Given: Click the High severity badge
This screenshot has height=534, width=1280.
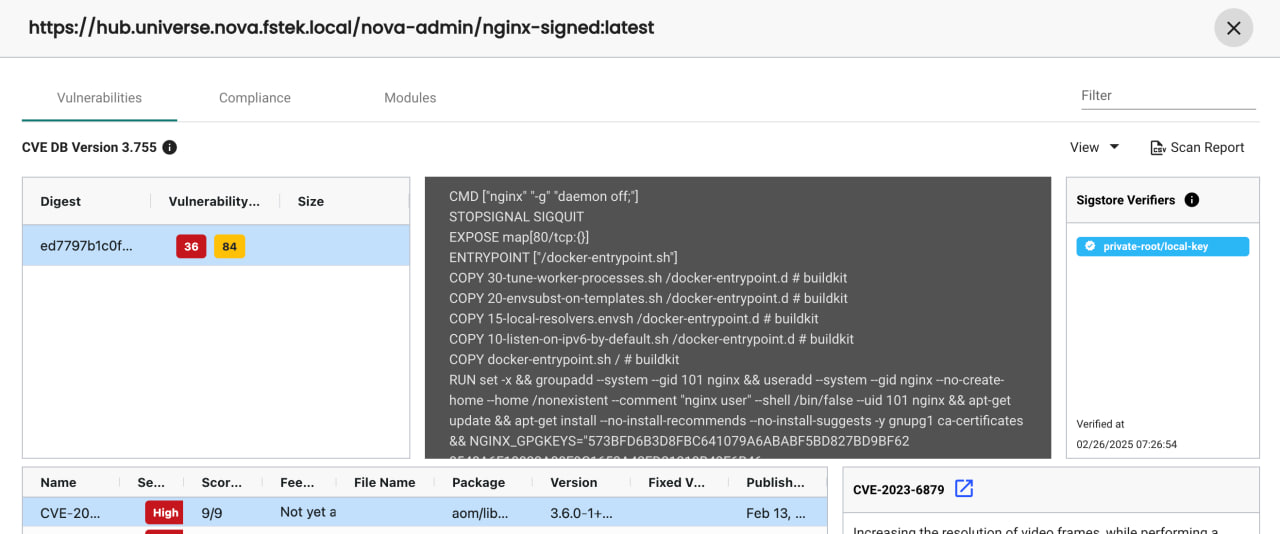Looking at the screenshot, I should (165, 512).
